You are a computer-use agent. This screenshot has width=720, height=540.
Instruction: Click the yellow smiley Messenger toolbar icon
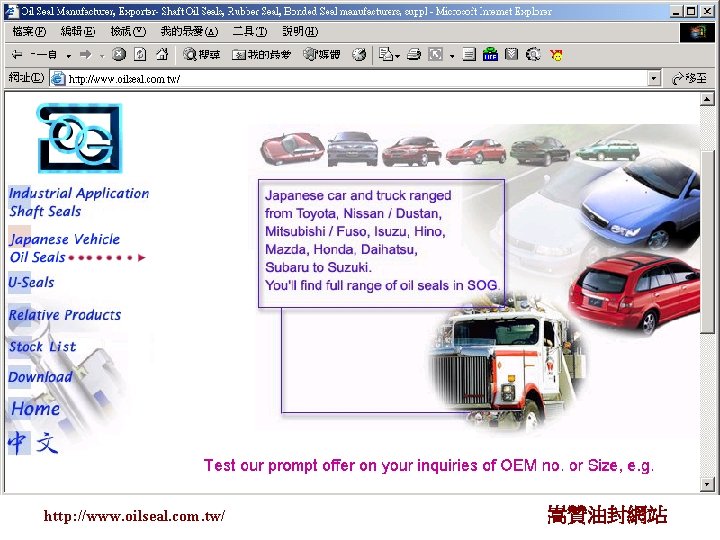(556, 55)
